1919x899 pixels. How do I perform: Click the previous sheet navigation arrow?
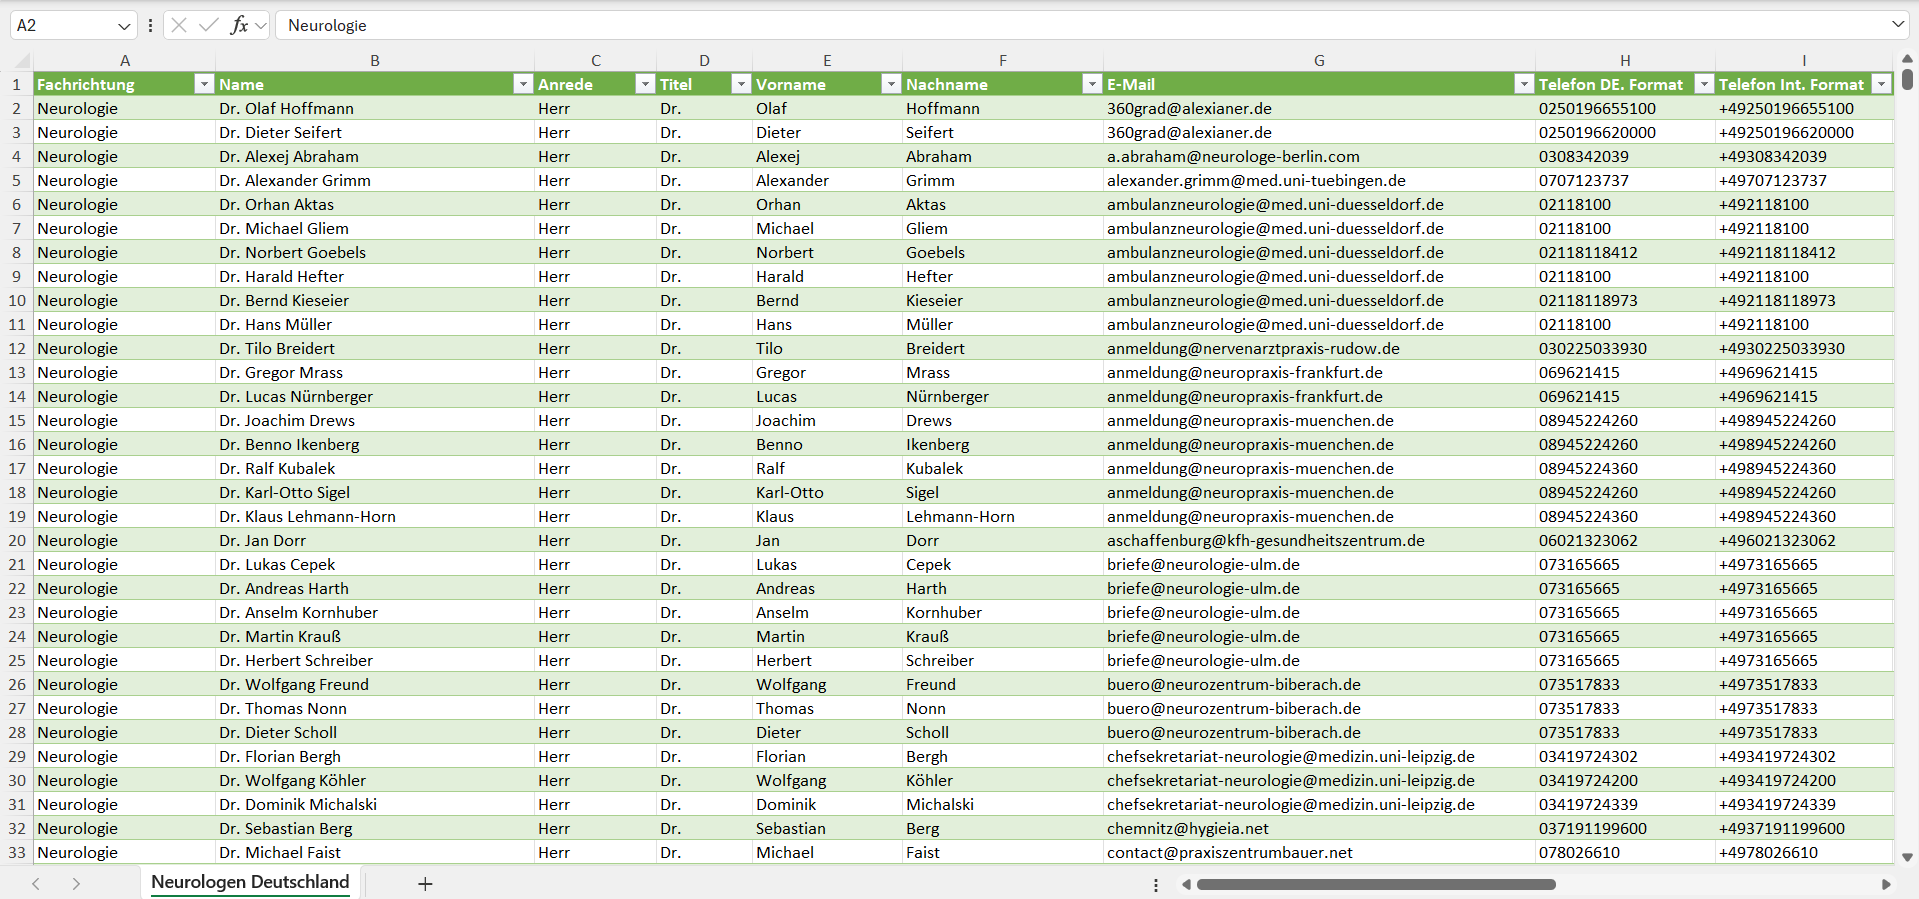[36, 884]
